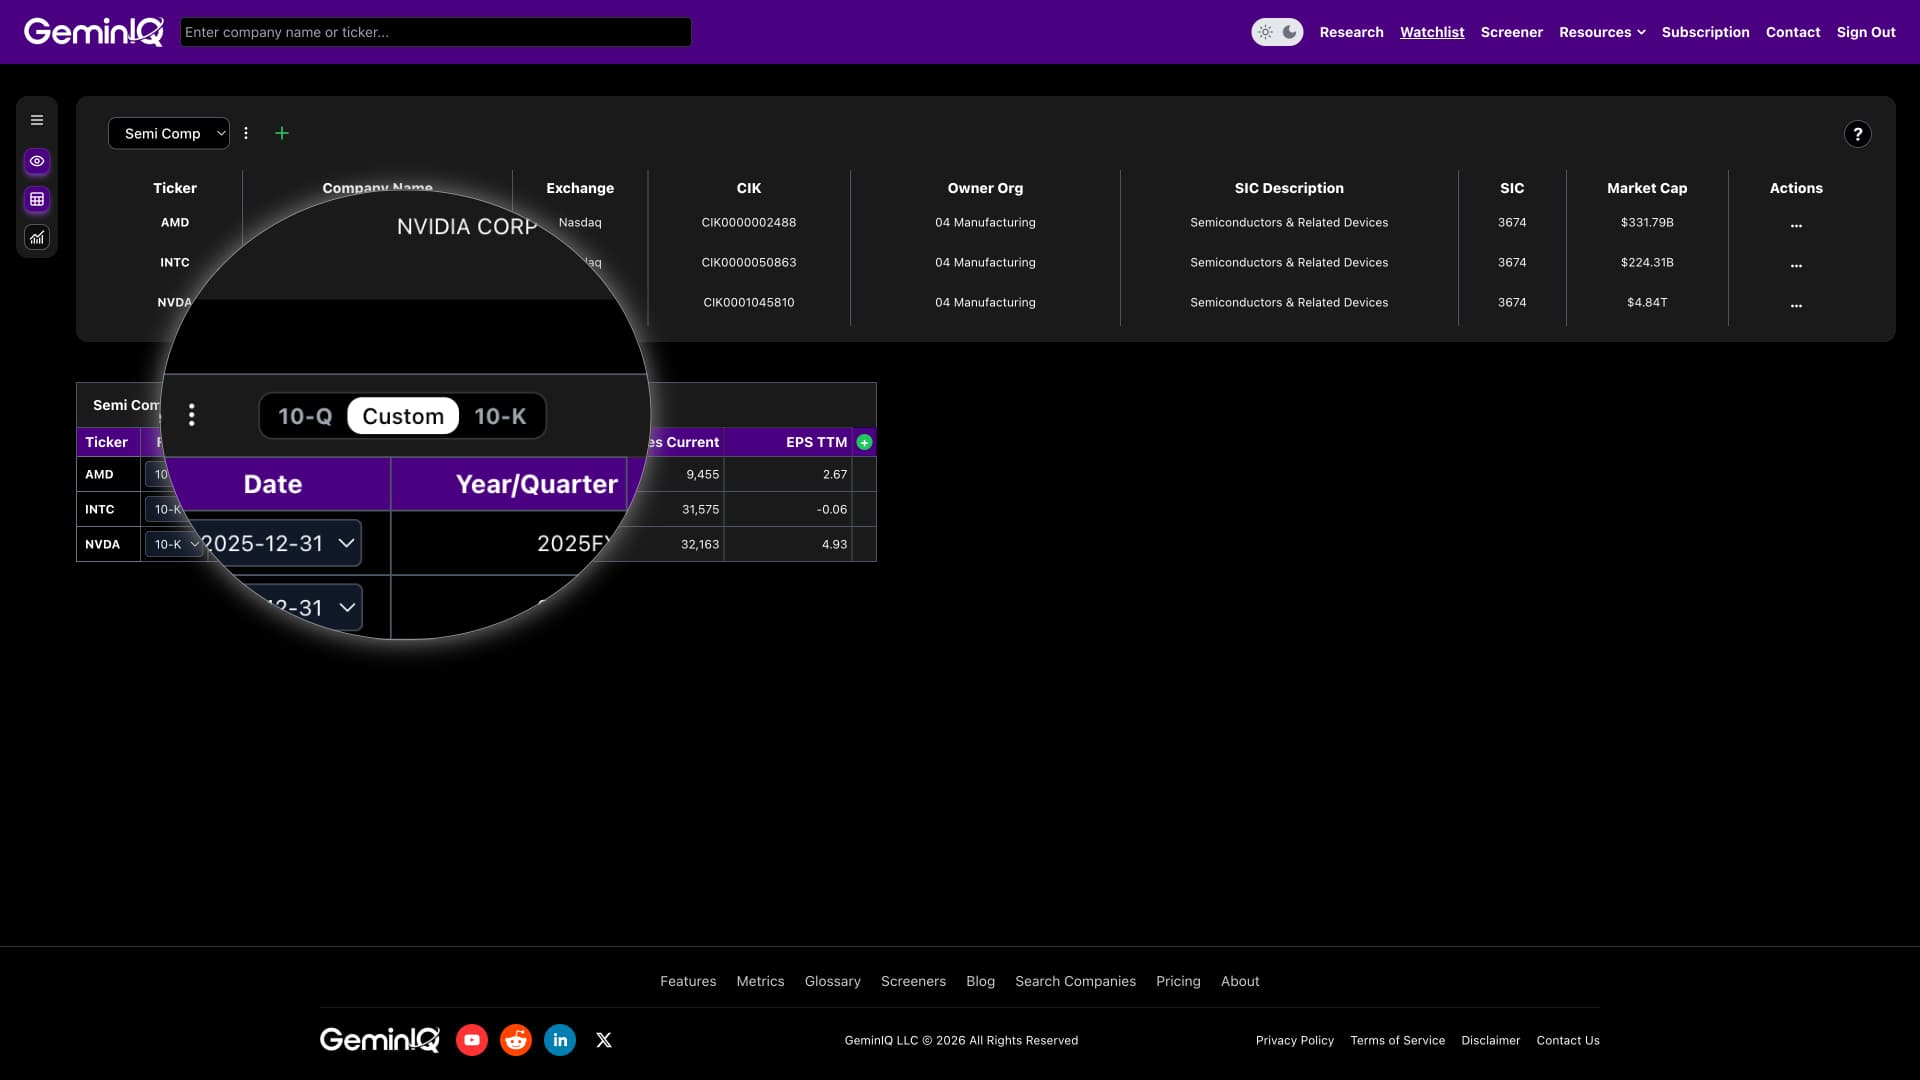Image resolution: width=1920 pixels, height=1080 pixels.
Task: Open the Pricing footer link
Action: (1178, 981)
